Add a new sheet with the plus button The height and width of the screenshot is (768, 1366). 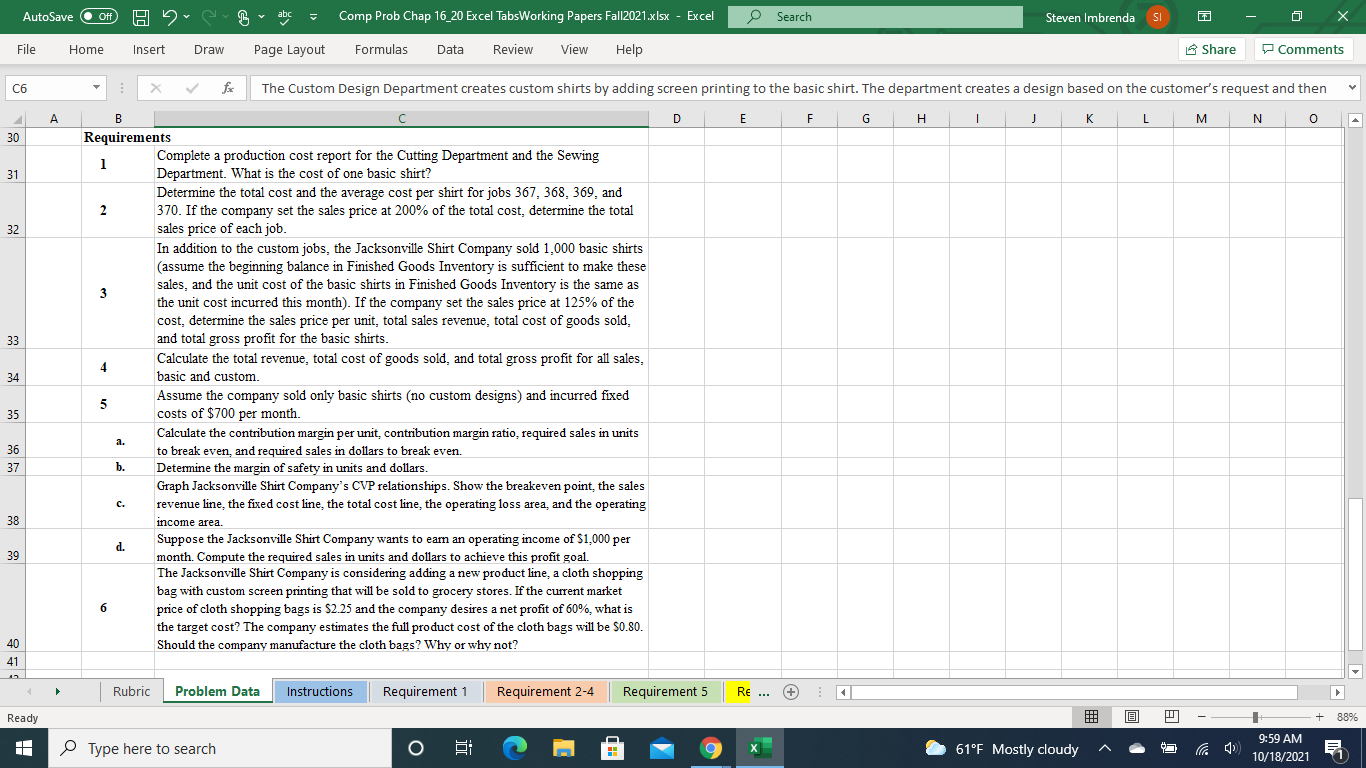pos(790,691)
